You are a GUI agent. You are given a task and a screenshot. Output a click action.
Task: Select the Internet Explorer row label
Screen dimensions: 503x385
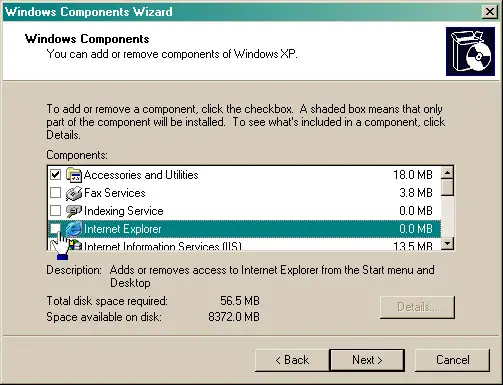(x=123, y=229)
